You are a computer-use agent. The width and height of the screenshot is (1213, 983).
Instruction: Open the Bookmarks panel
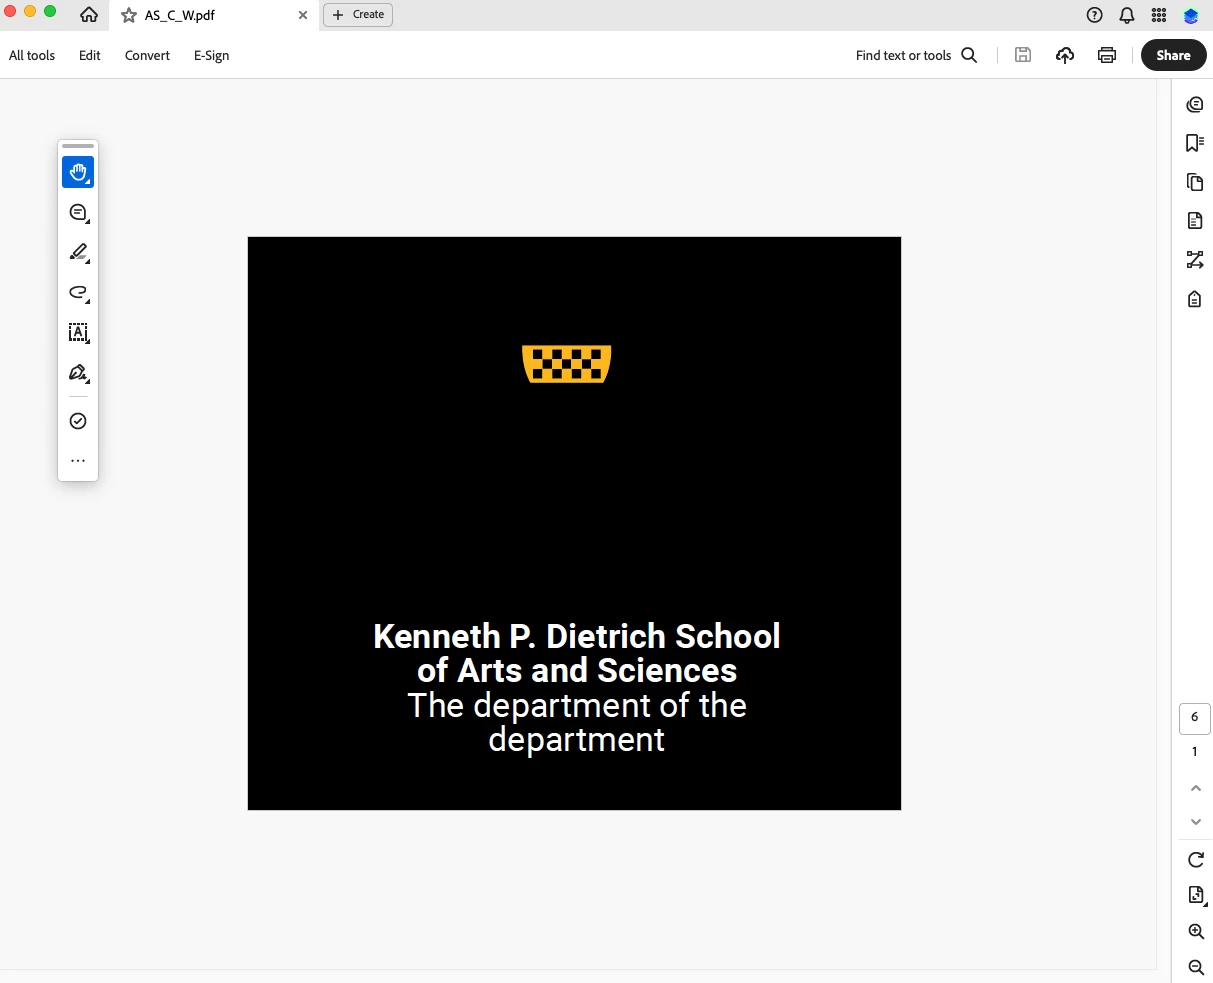tap(1194, 143)
